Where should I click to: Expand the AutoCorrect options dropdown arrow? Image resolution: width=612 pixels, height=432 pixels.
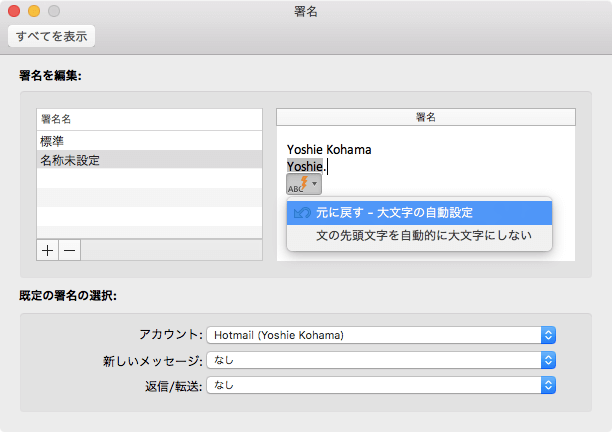click(x=314, y=184)
